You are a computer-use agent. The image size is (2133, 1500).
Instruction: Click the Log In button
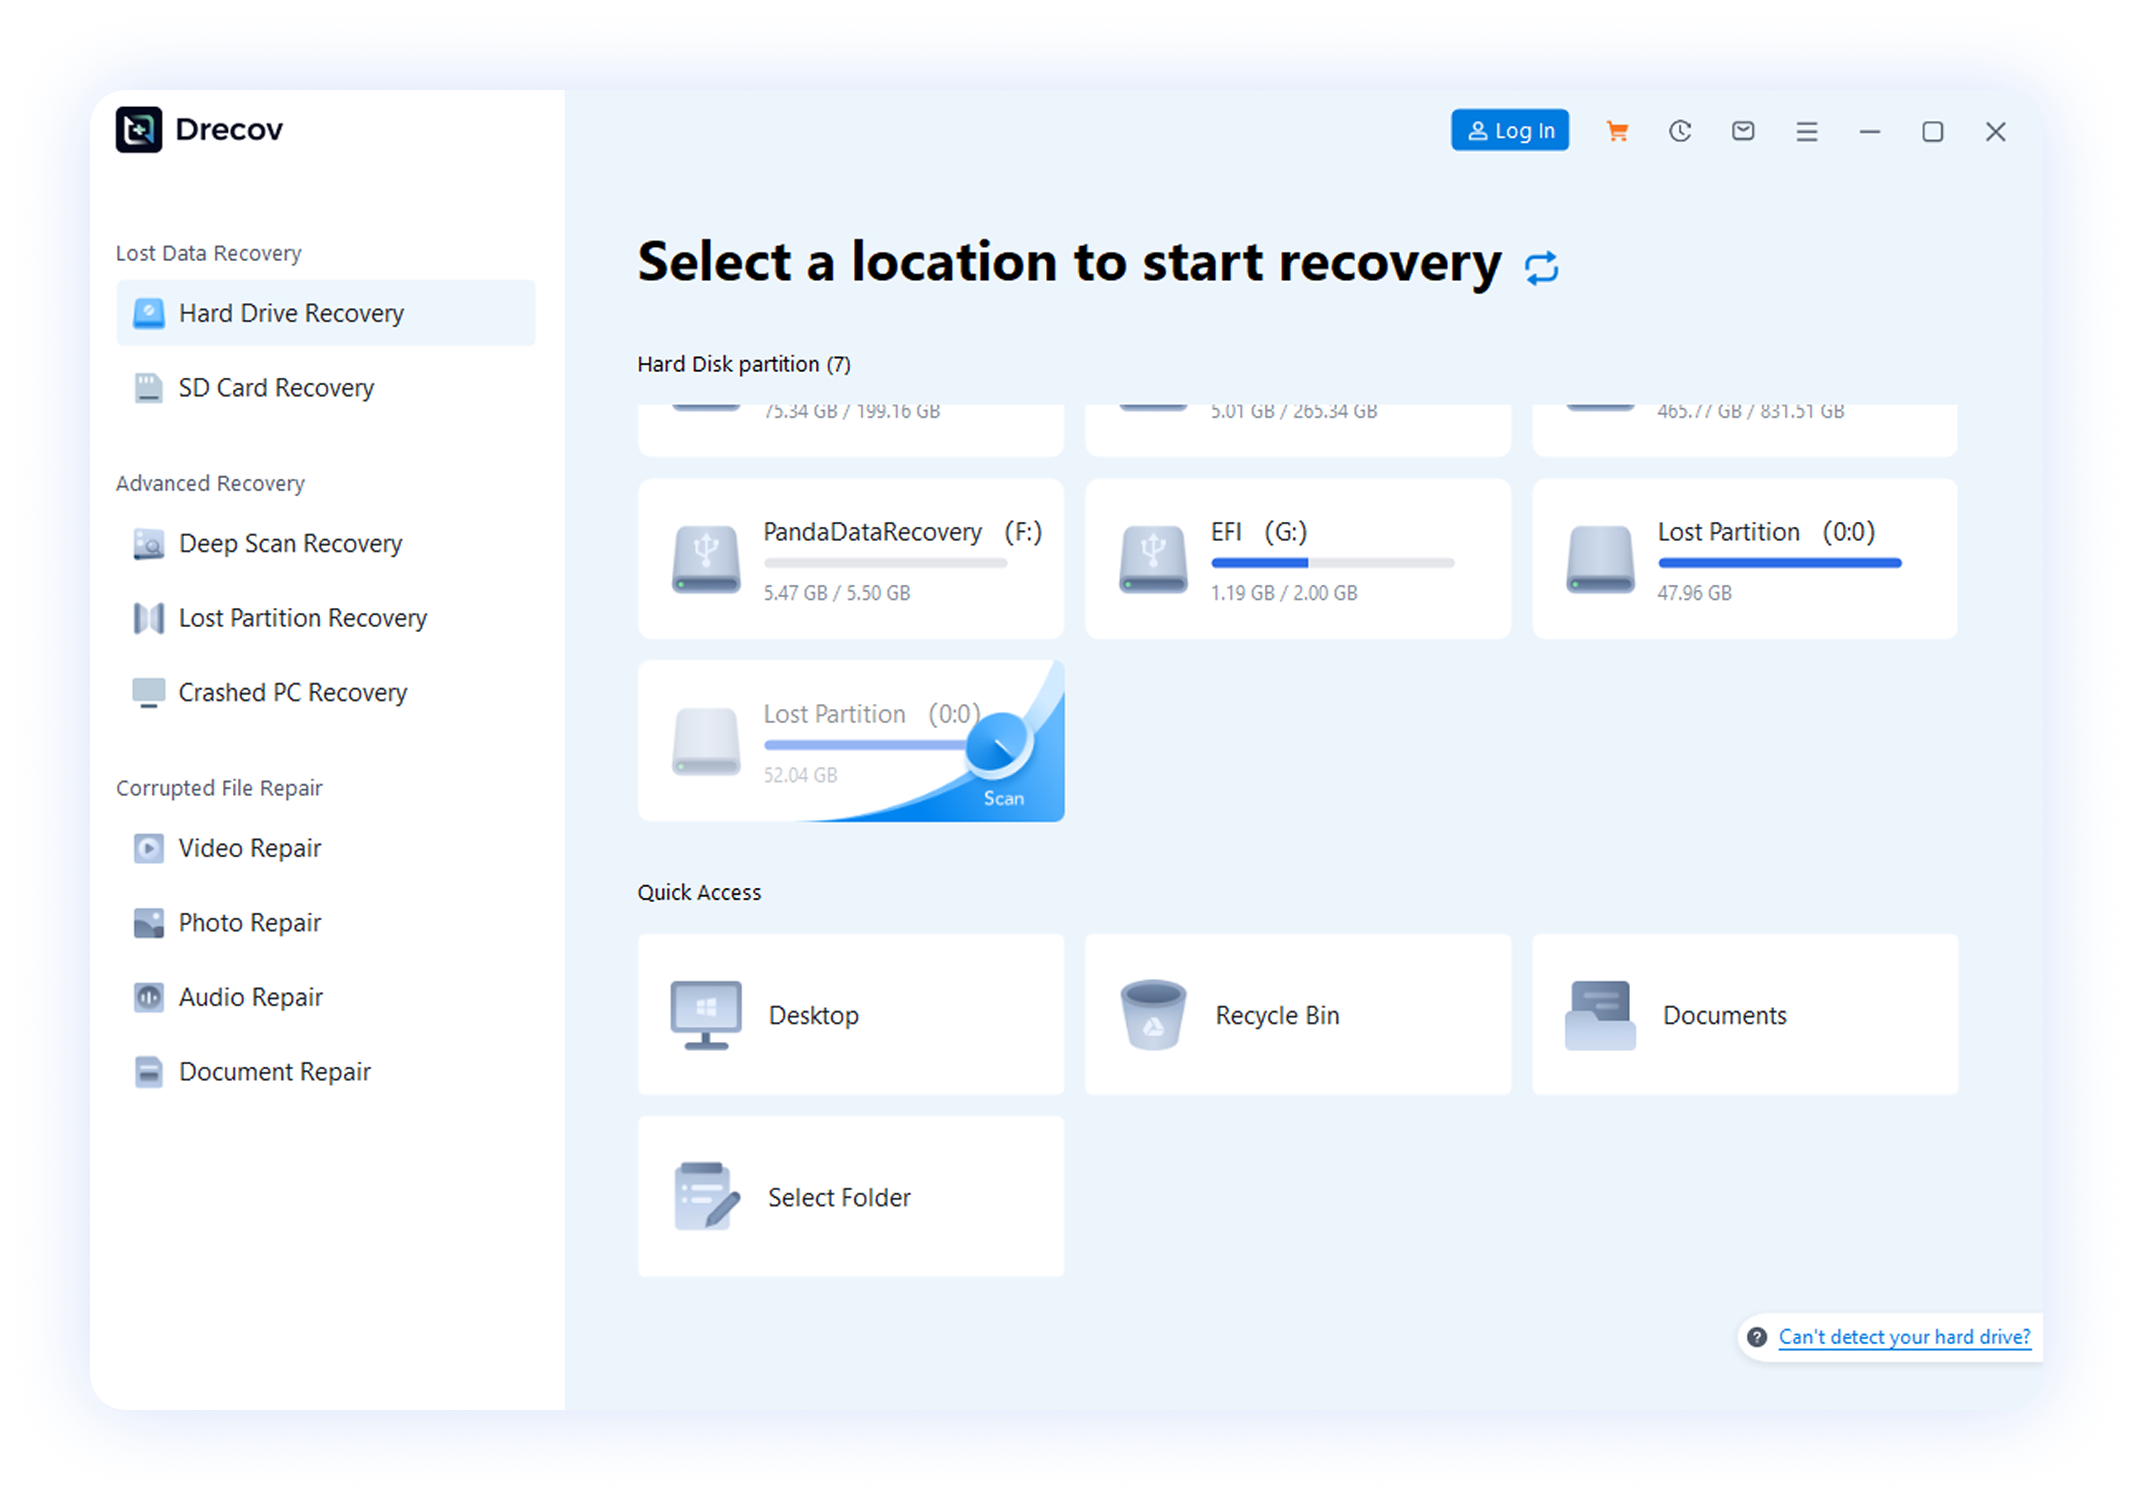(x=1509, y=131)
